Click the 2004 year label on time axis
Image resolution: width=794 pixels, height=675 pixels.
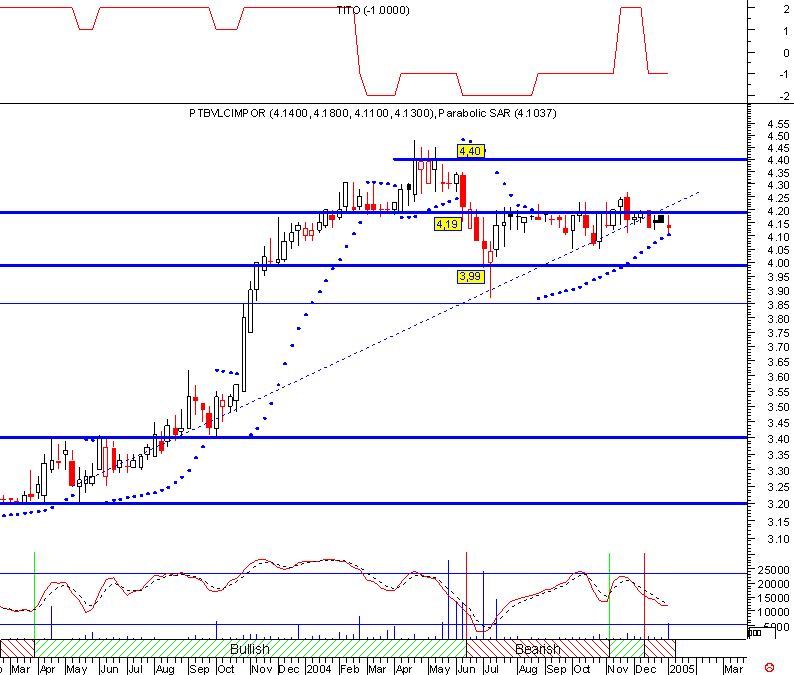point(319,669)
